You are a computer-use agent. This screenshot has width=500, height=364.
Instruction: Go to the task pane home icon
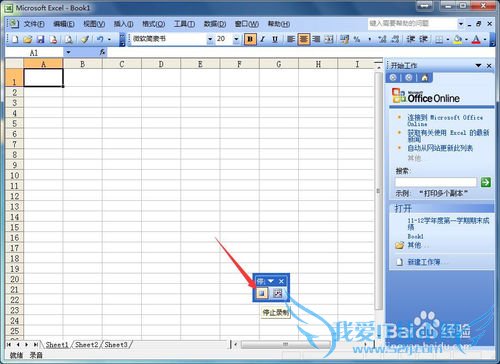424,78
